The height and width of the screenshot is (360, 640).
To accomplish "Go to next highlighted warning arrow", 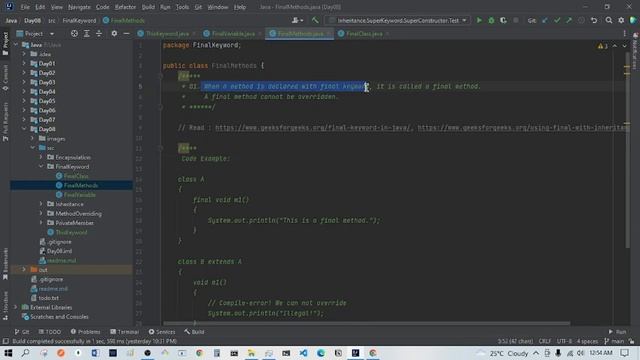I will 624,46.
